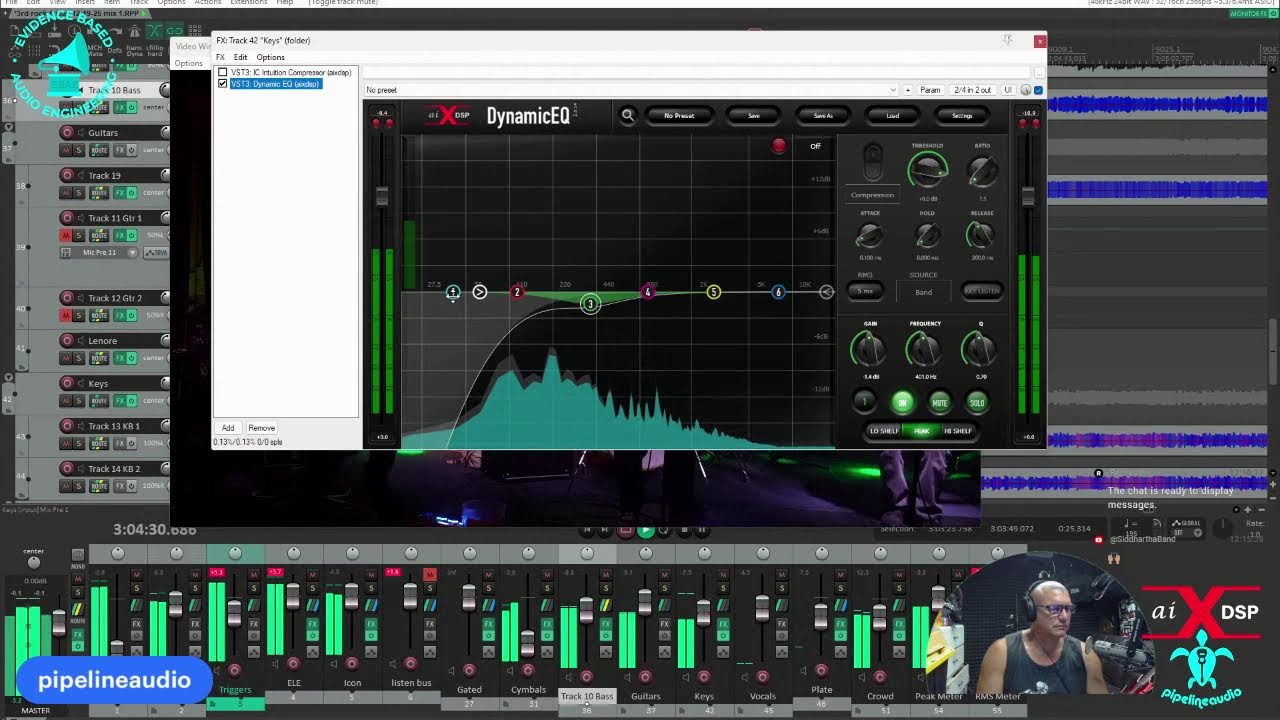Open DynamicEQ Settings button

click(962, 116)
